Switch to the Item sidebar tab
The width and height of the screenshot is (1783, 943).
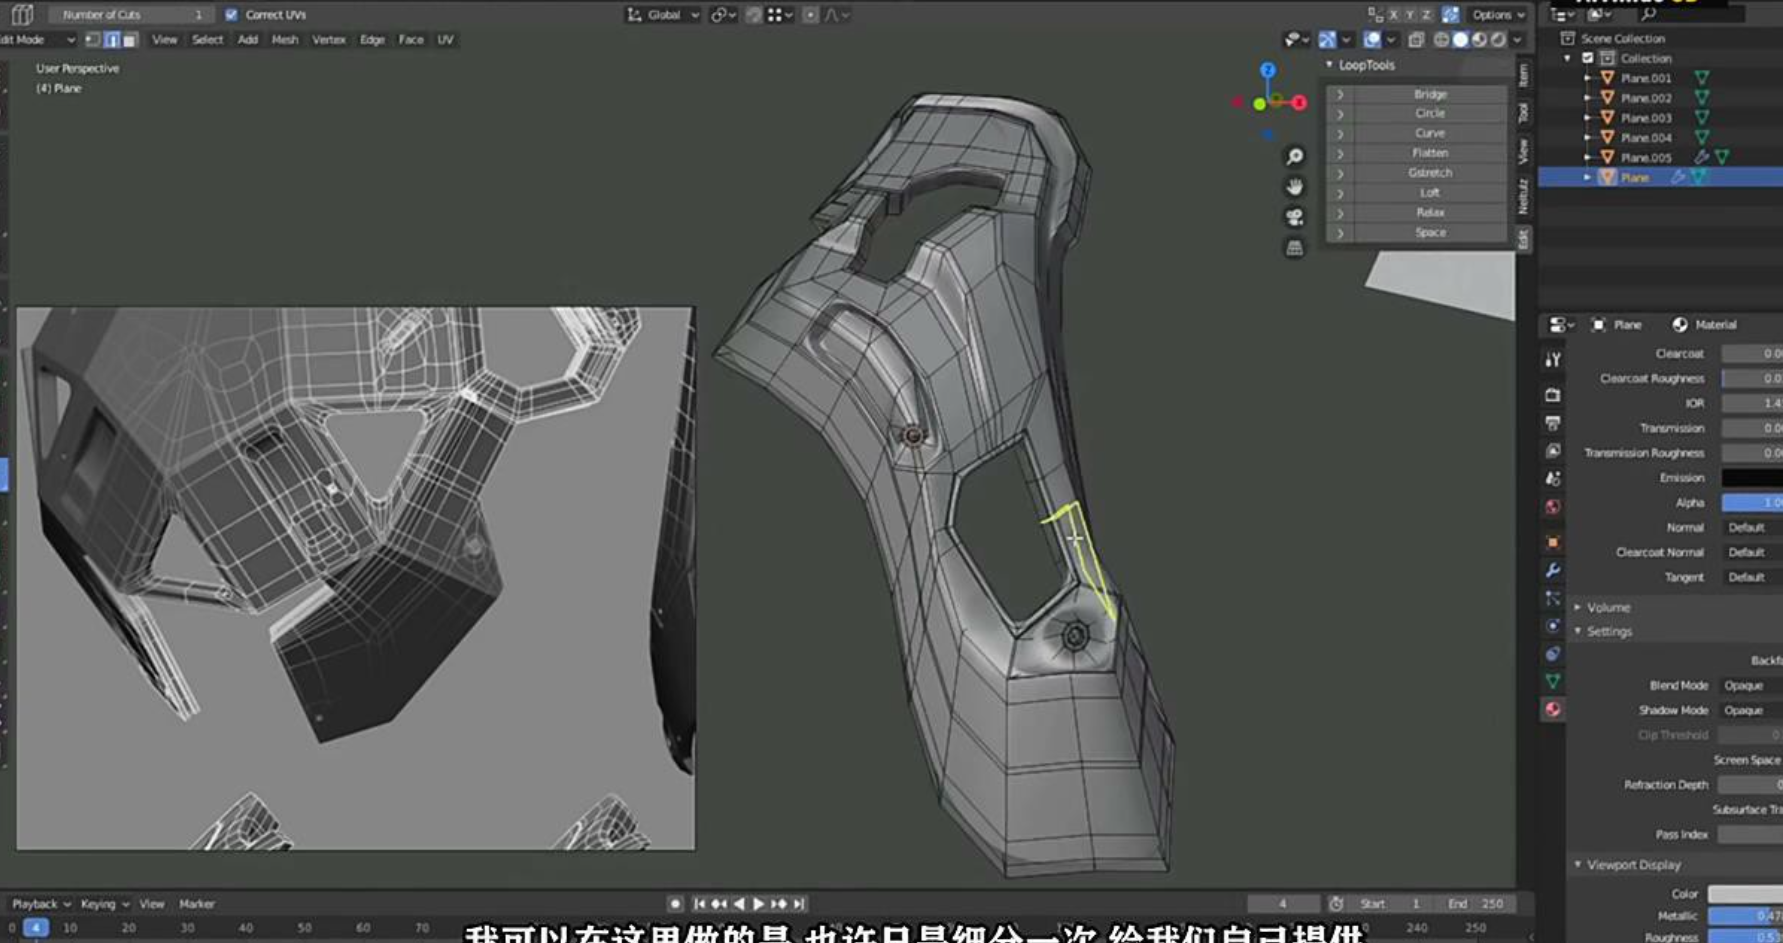(x=1523, y=75)
